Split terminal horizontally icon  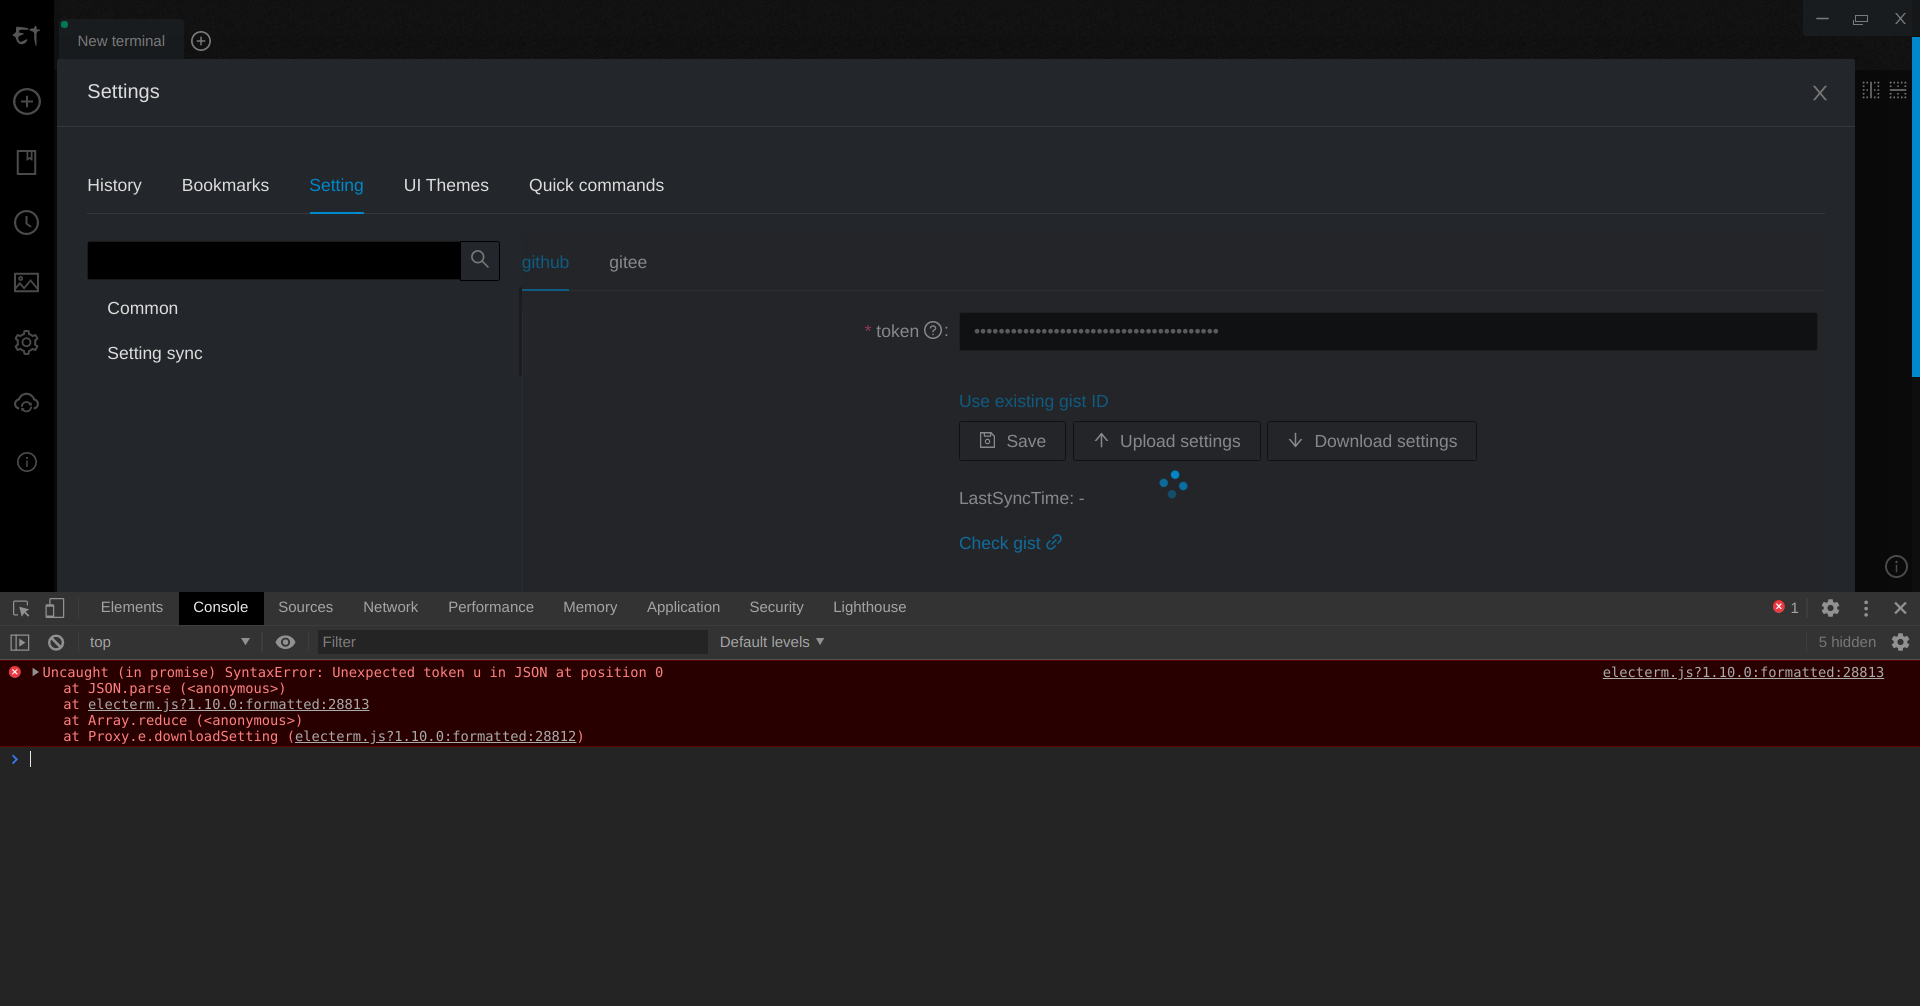[x=1898, y=90]
